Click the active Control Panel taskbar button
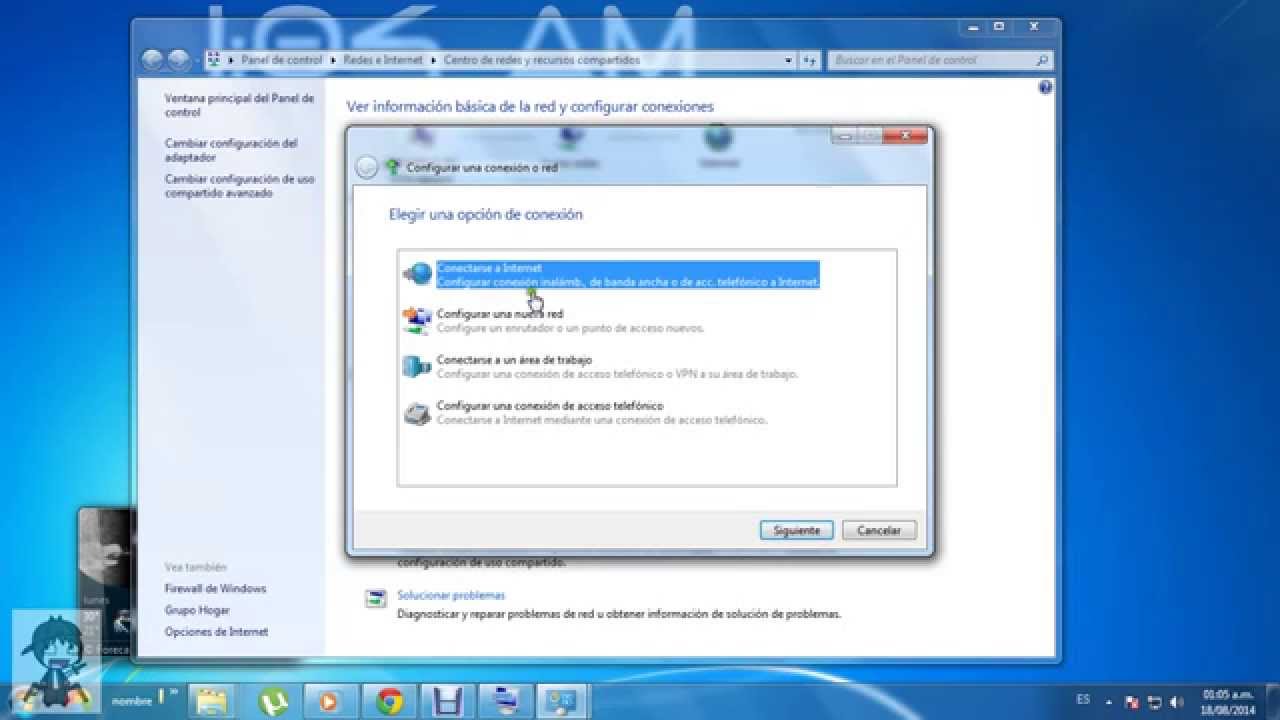 tap(563, 701)
